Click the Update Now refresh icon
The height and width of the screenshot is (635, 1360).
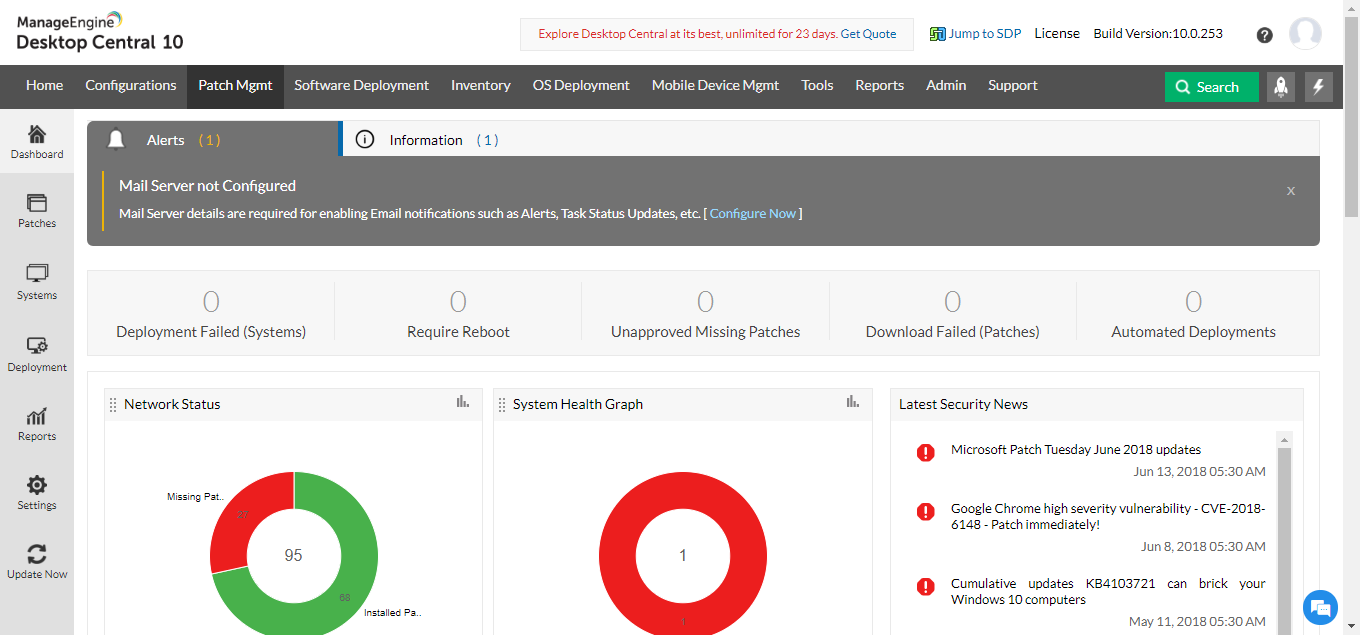(x=37, y=561)
